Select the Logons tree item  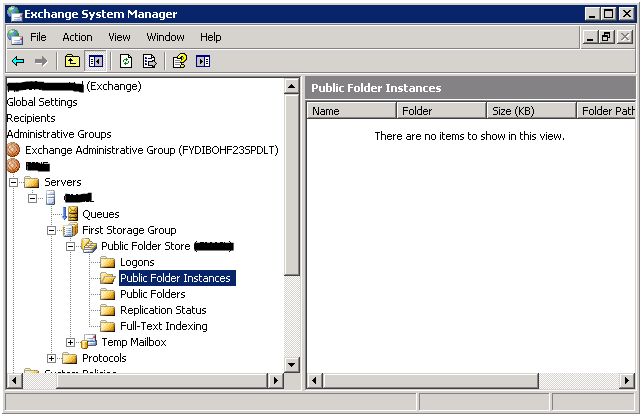[137, 262]
